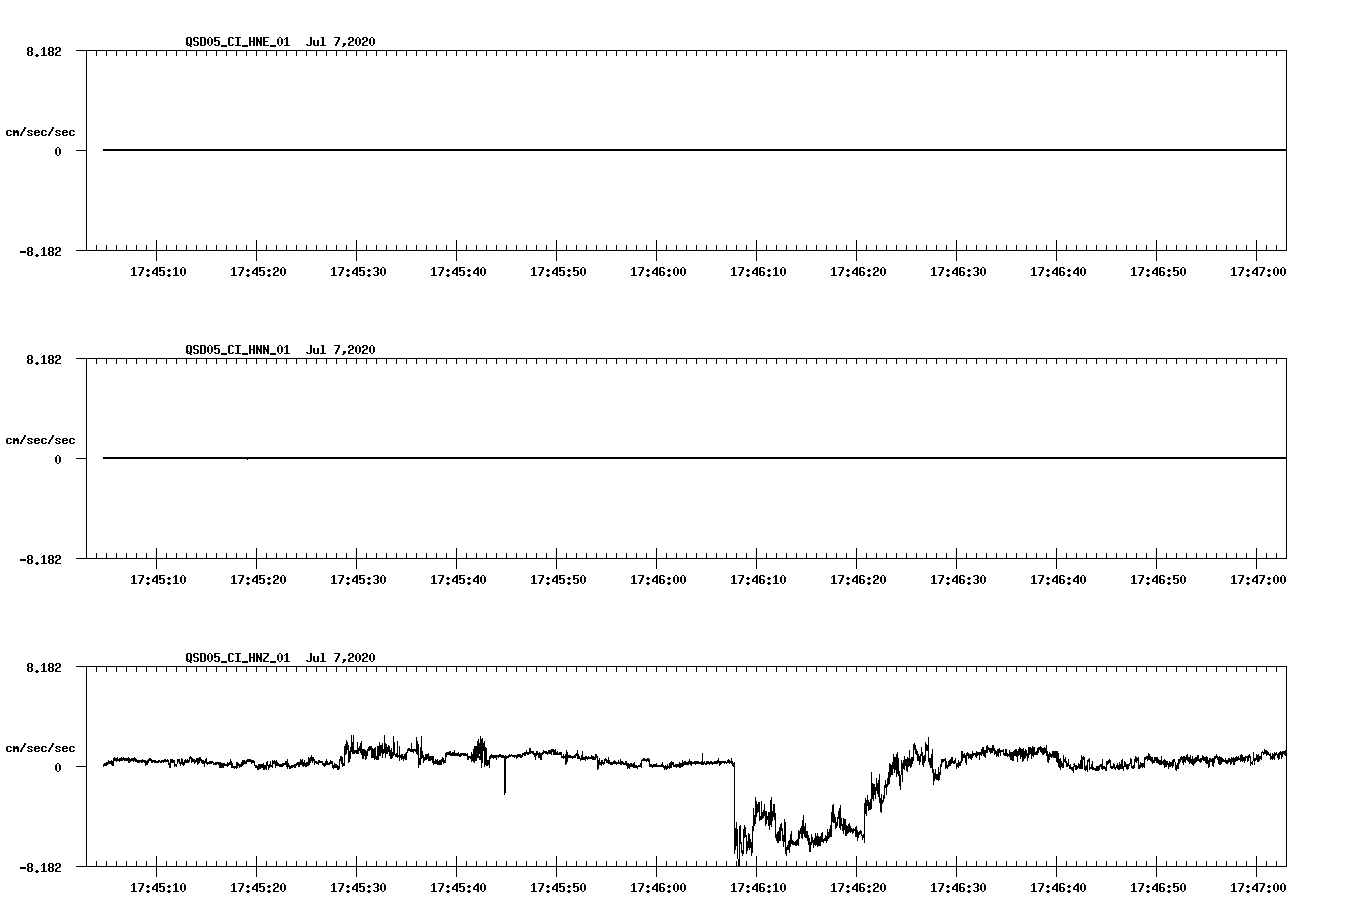Click 17:45:20 time label under HNE plot
This screenshot has width=1358, height=924.
(x=258, y=272)
